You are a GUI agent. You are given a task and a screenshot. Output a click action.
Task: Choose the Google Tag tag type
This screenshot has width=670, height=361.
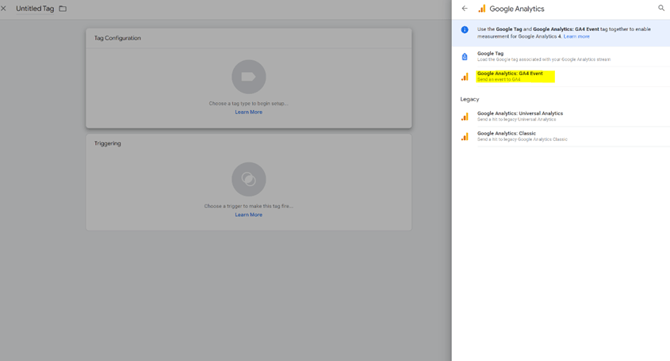tap(561, 56)
